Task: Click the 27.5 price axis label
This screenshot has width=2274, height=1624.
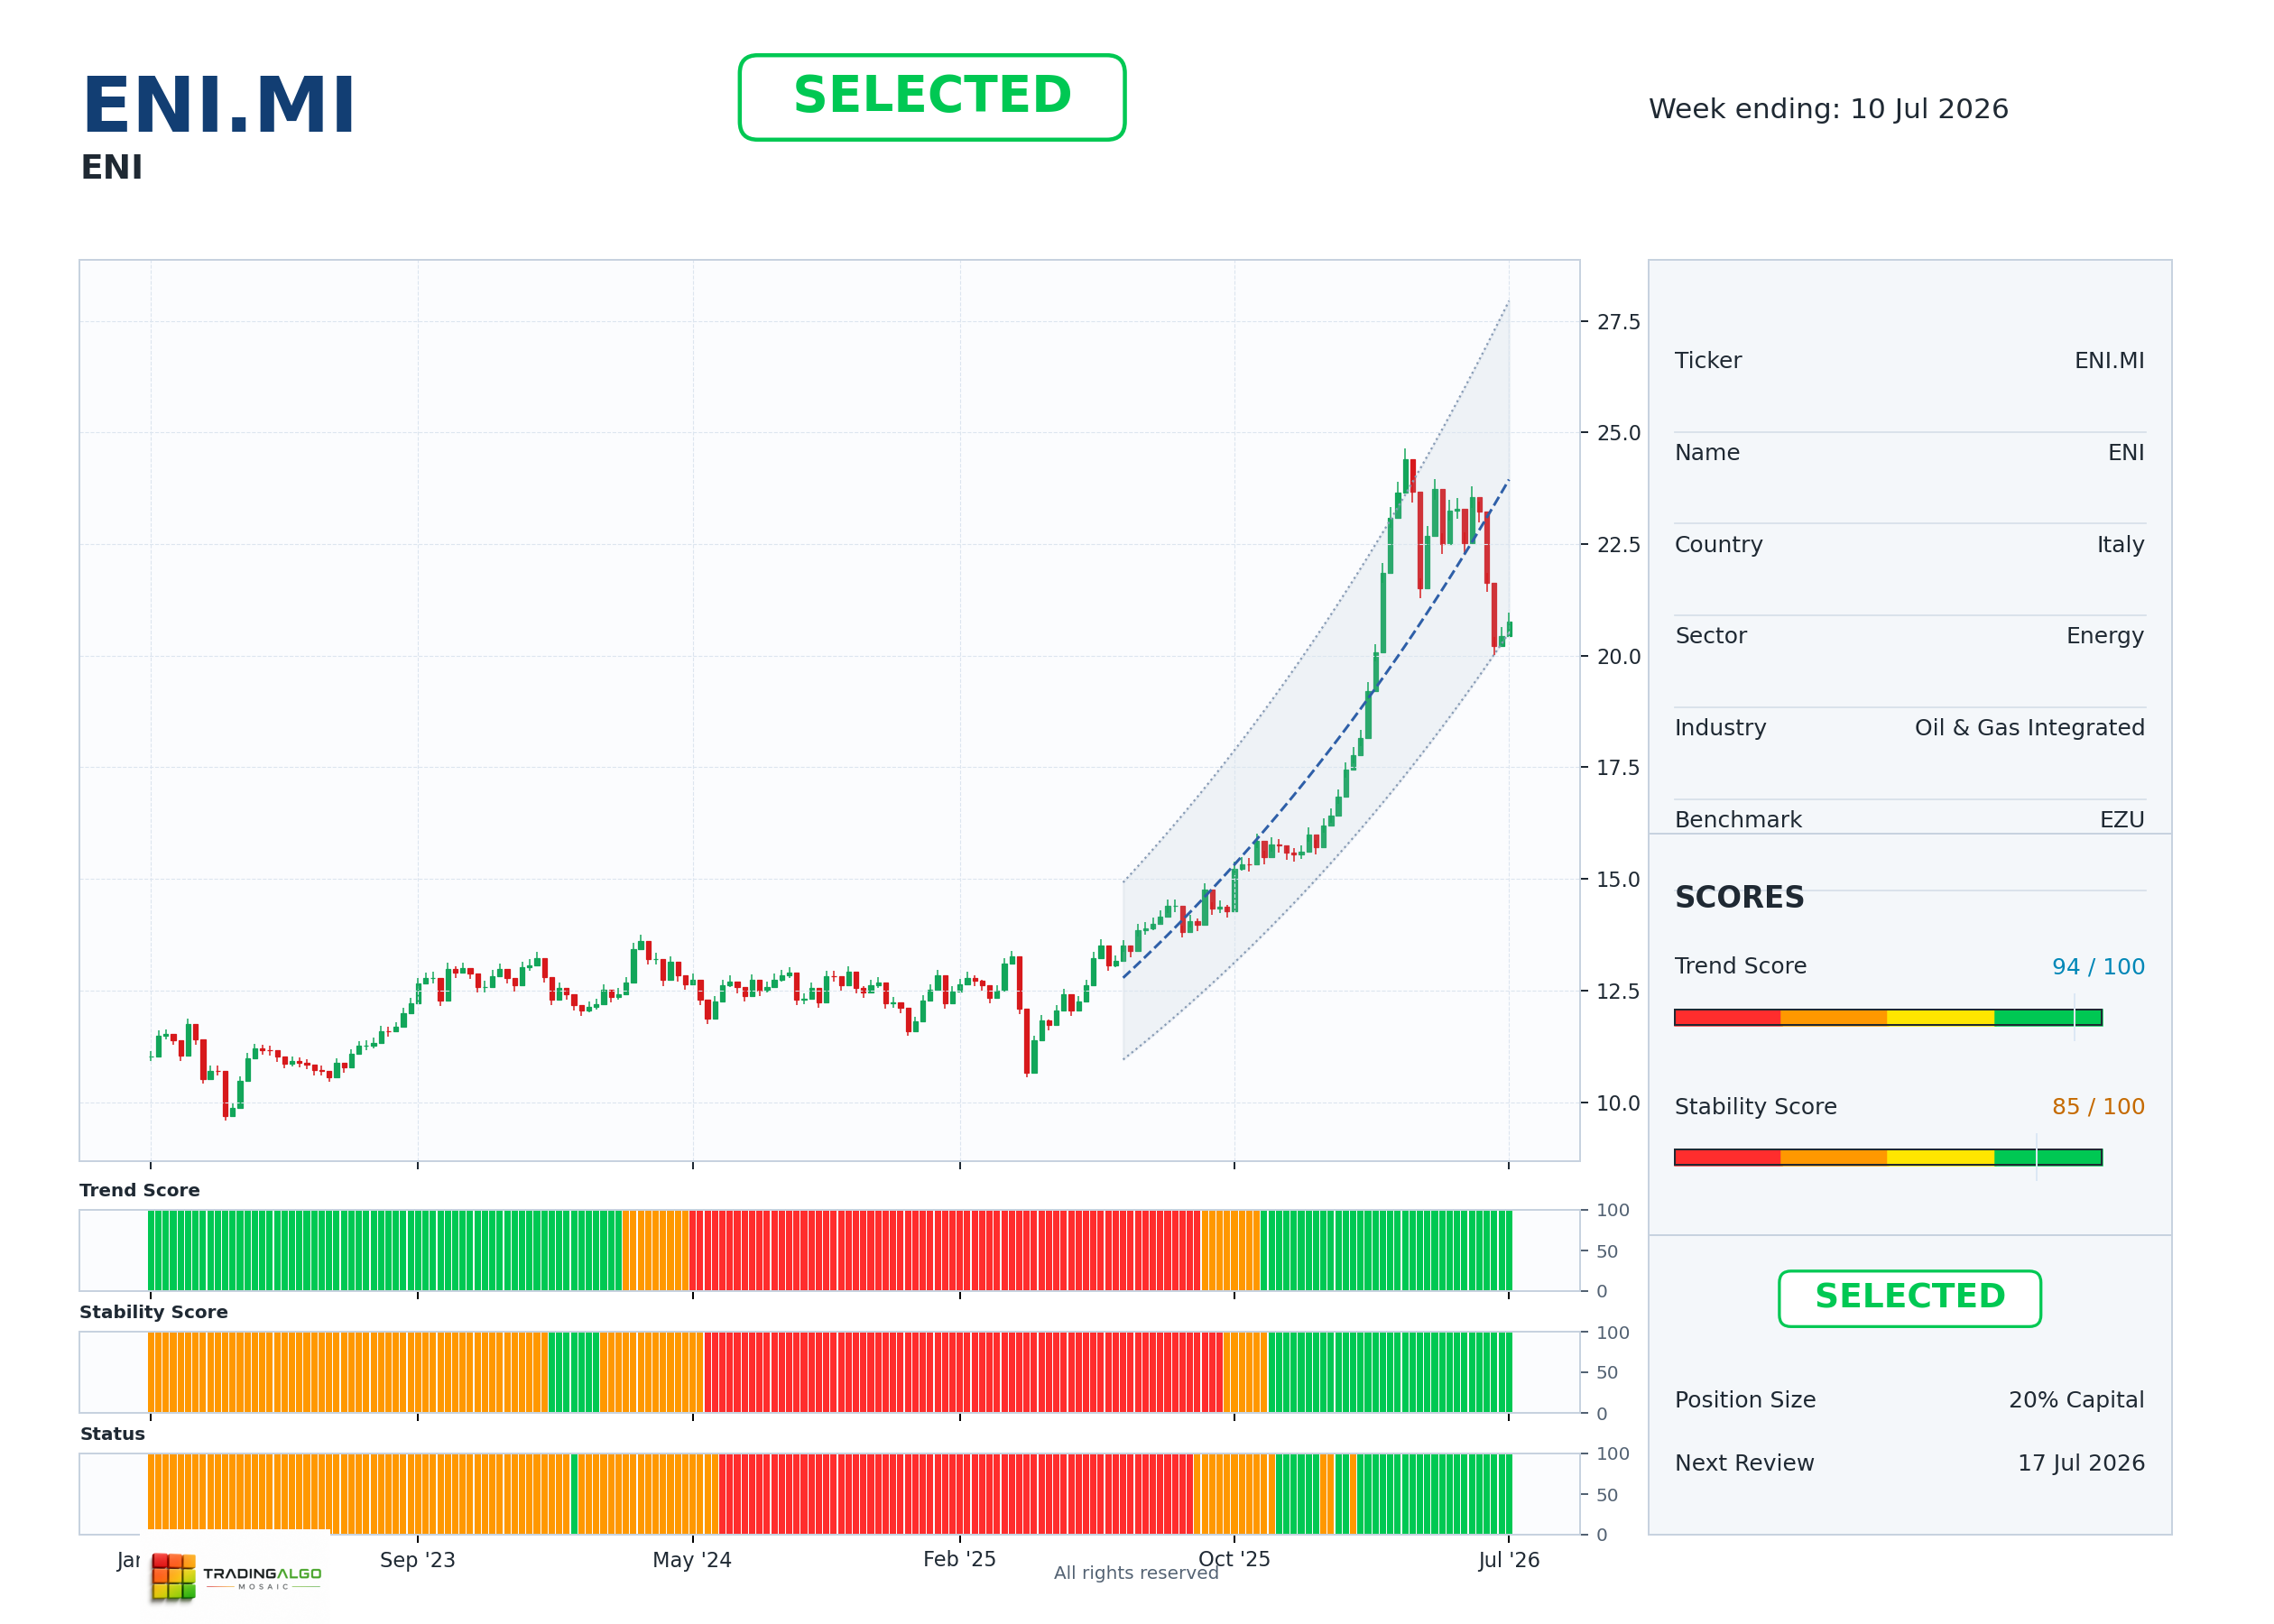Action: pos(1618,322)
